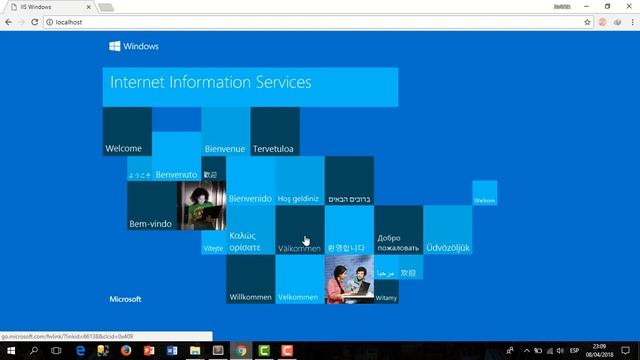Viewport: 640px width, 360px height.
Task: Click the Välkommen tile
Action: point(300,230)
